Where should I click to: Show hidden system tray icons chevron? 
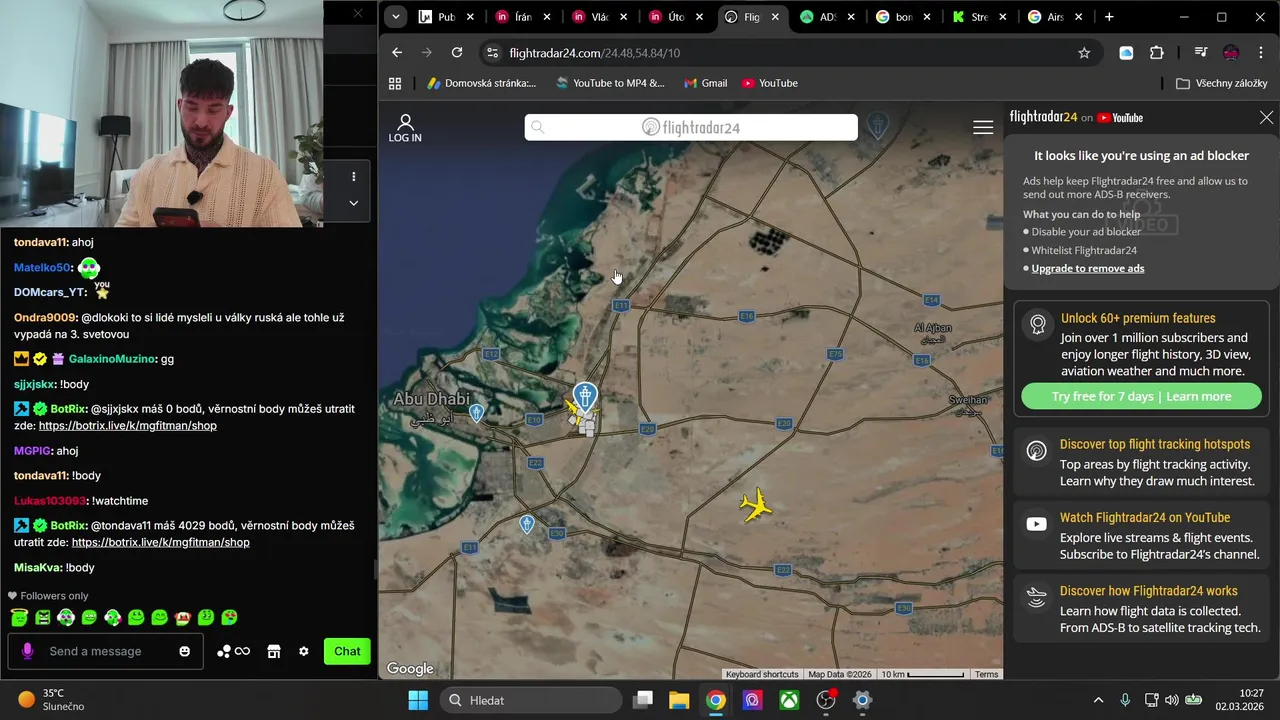click(x=1098, y=700)
